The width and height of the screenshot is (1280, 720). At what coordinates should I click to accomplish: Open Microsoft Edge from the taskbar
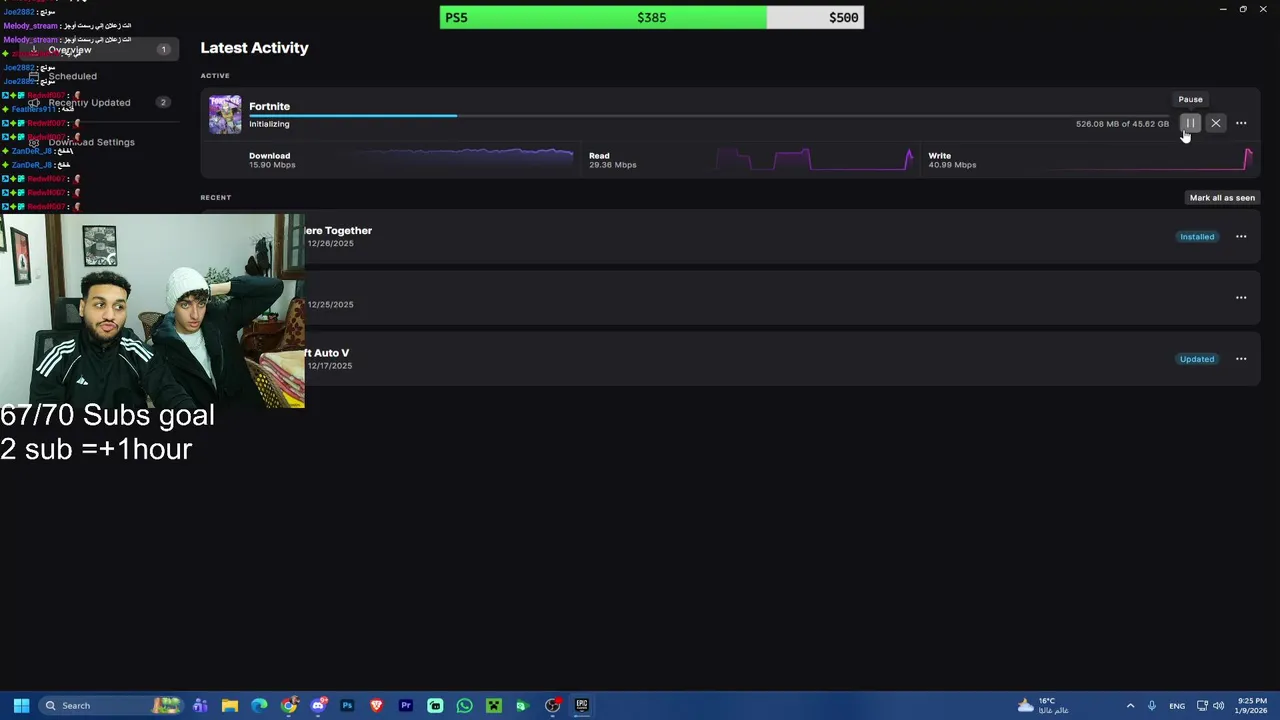[x=259, y=705]
